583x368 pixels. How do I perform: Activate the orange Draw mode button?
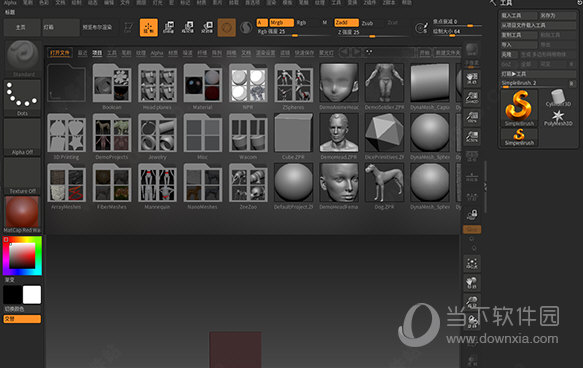tap(149, 28)
